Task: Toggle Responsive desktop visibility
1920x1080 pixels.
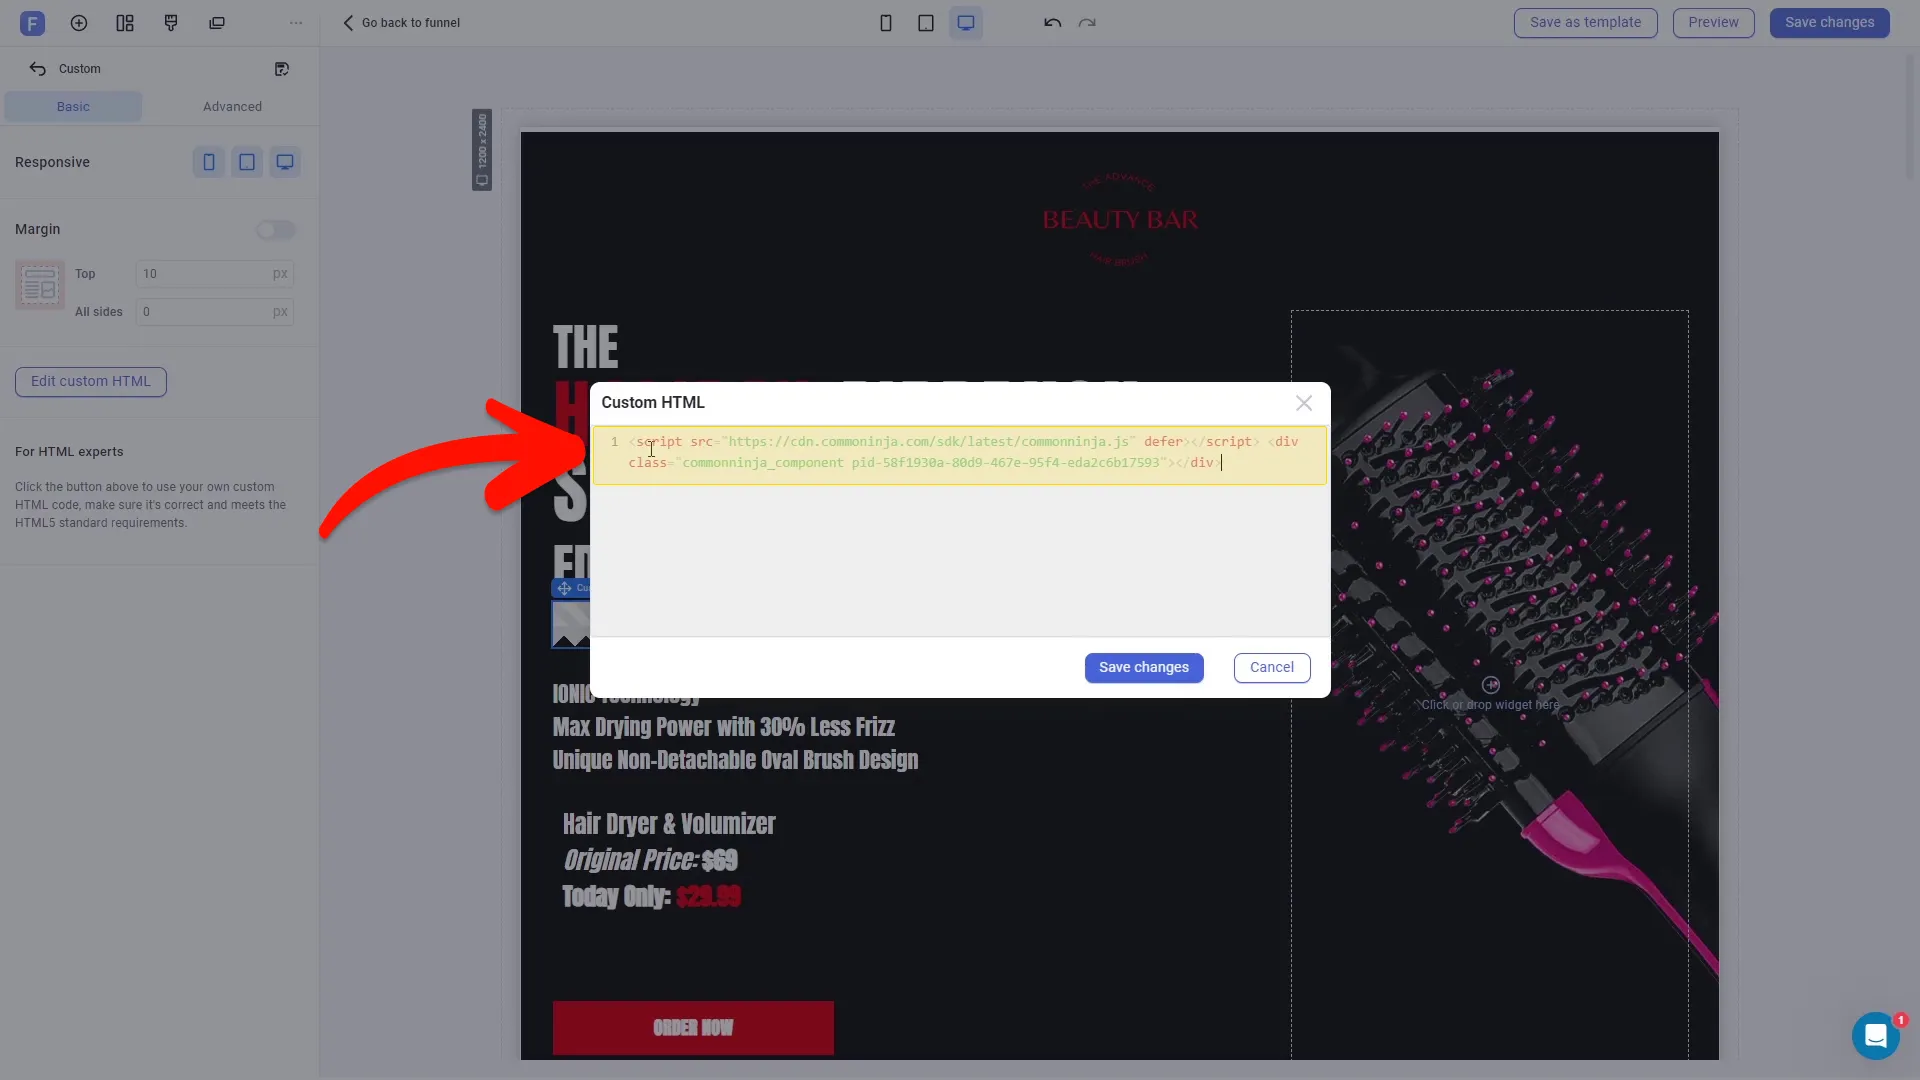Action: (x=285, y=162)
